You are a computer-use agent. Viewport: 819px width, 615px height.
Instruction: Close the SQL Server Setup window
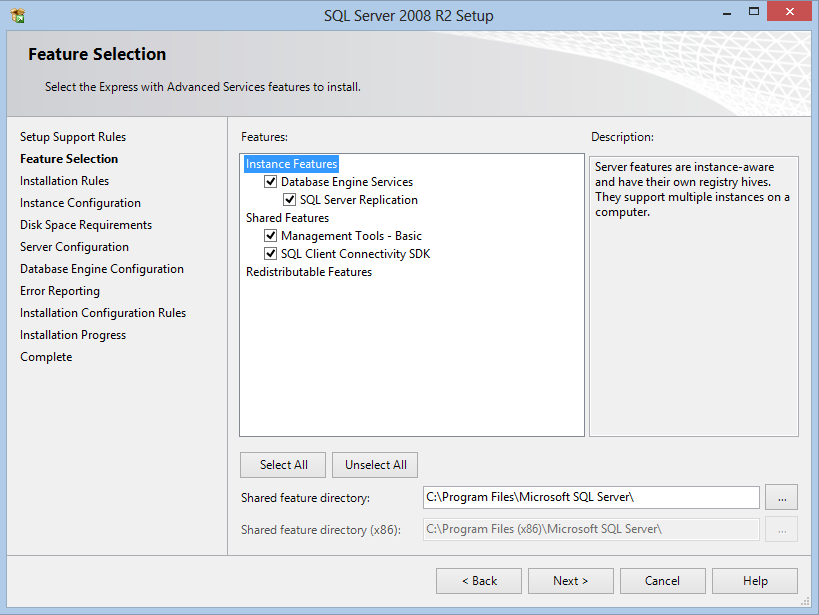pos(790,13)
